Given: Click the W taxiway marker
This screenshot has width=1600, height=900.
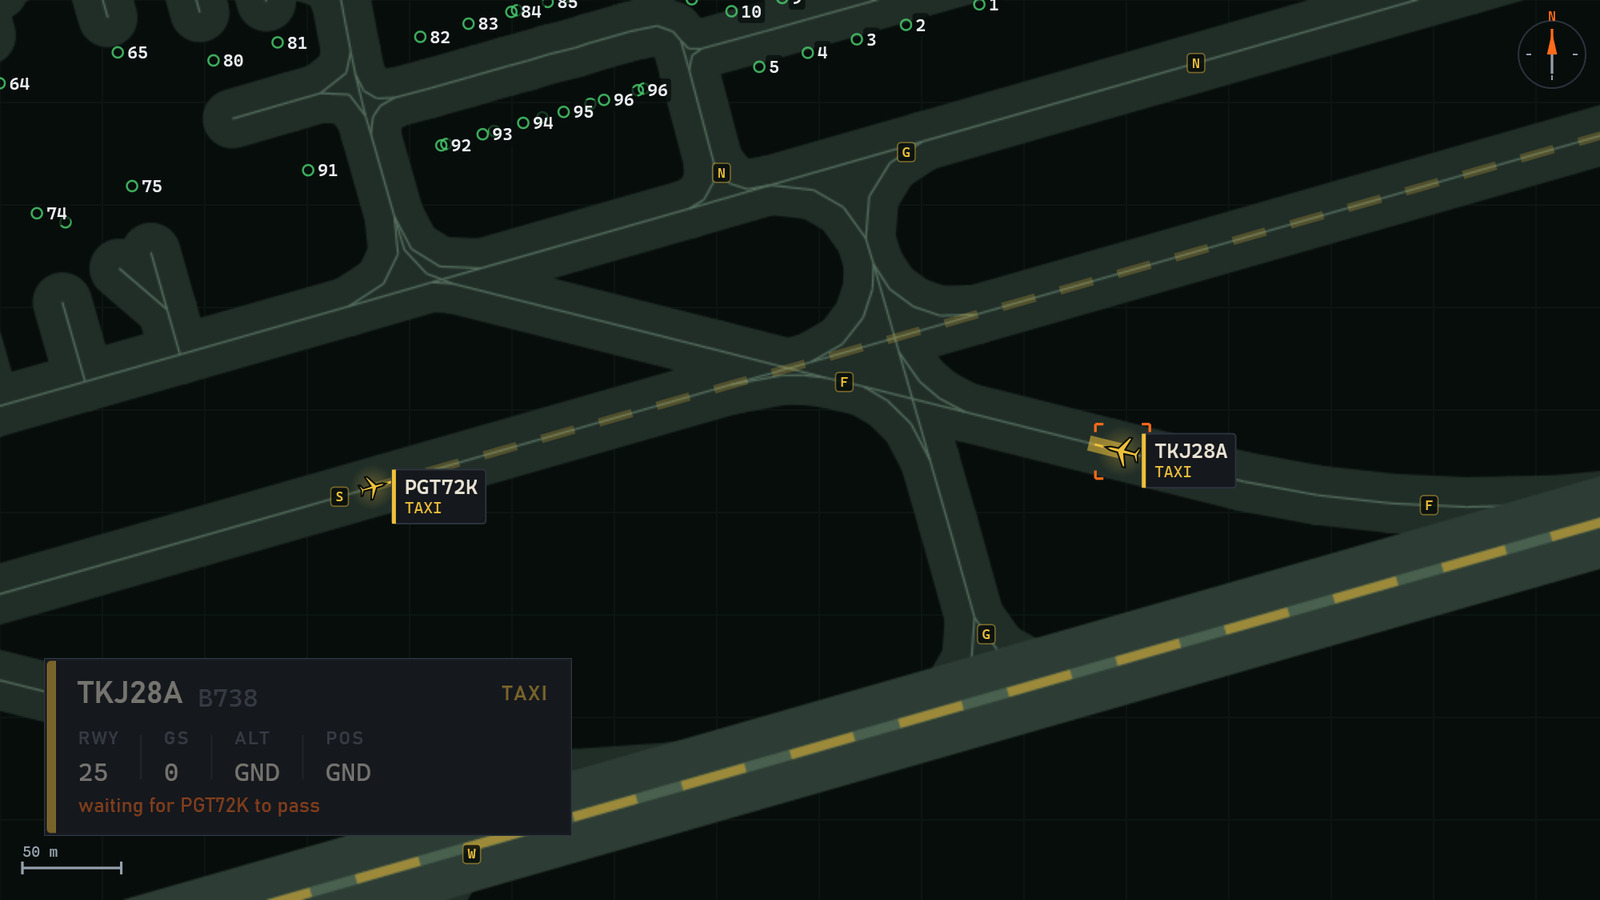Looking at the screenshot, I should (x=472, y=853).
